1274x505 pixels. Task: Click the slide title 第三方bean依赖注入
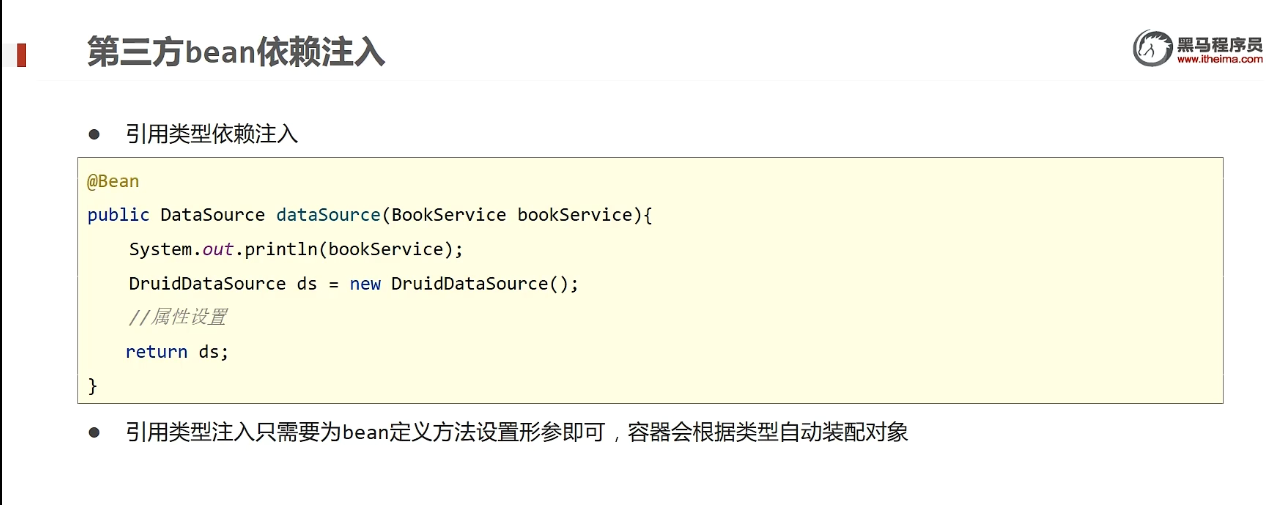[x=236, y=52]
